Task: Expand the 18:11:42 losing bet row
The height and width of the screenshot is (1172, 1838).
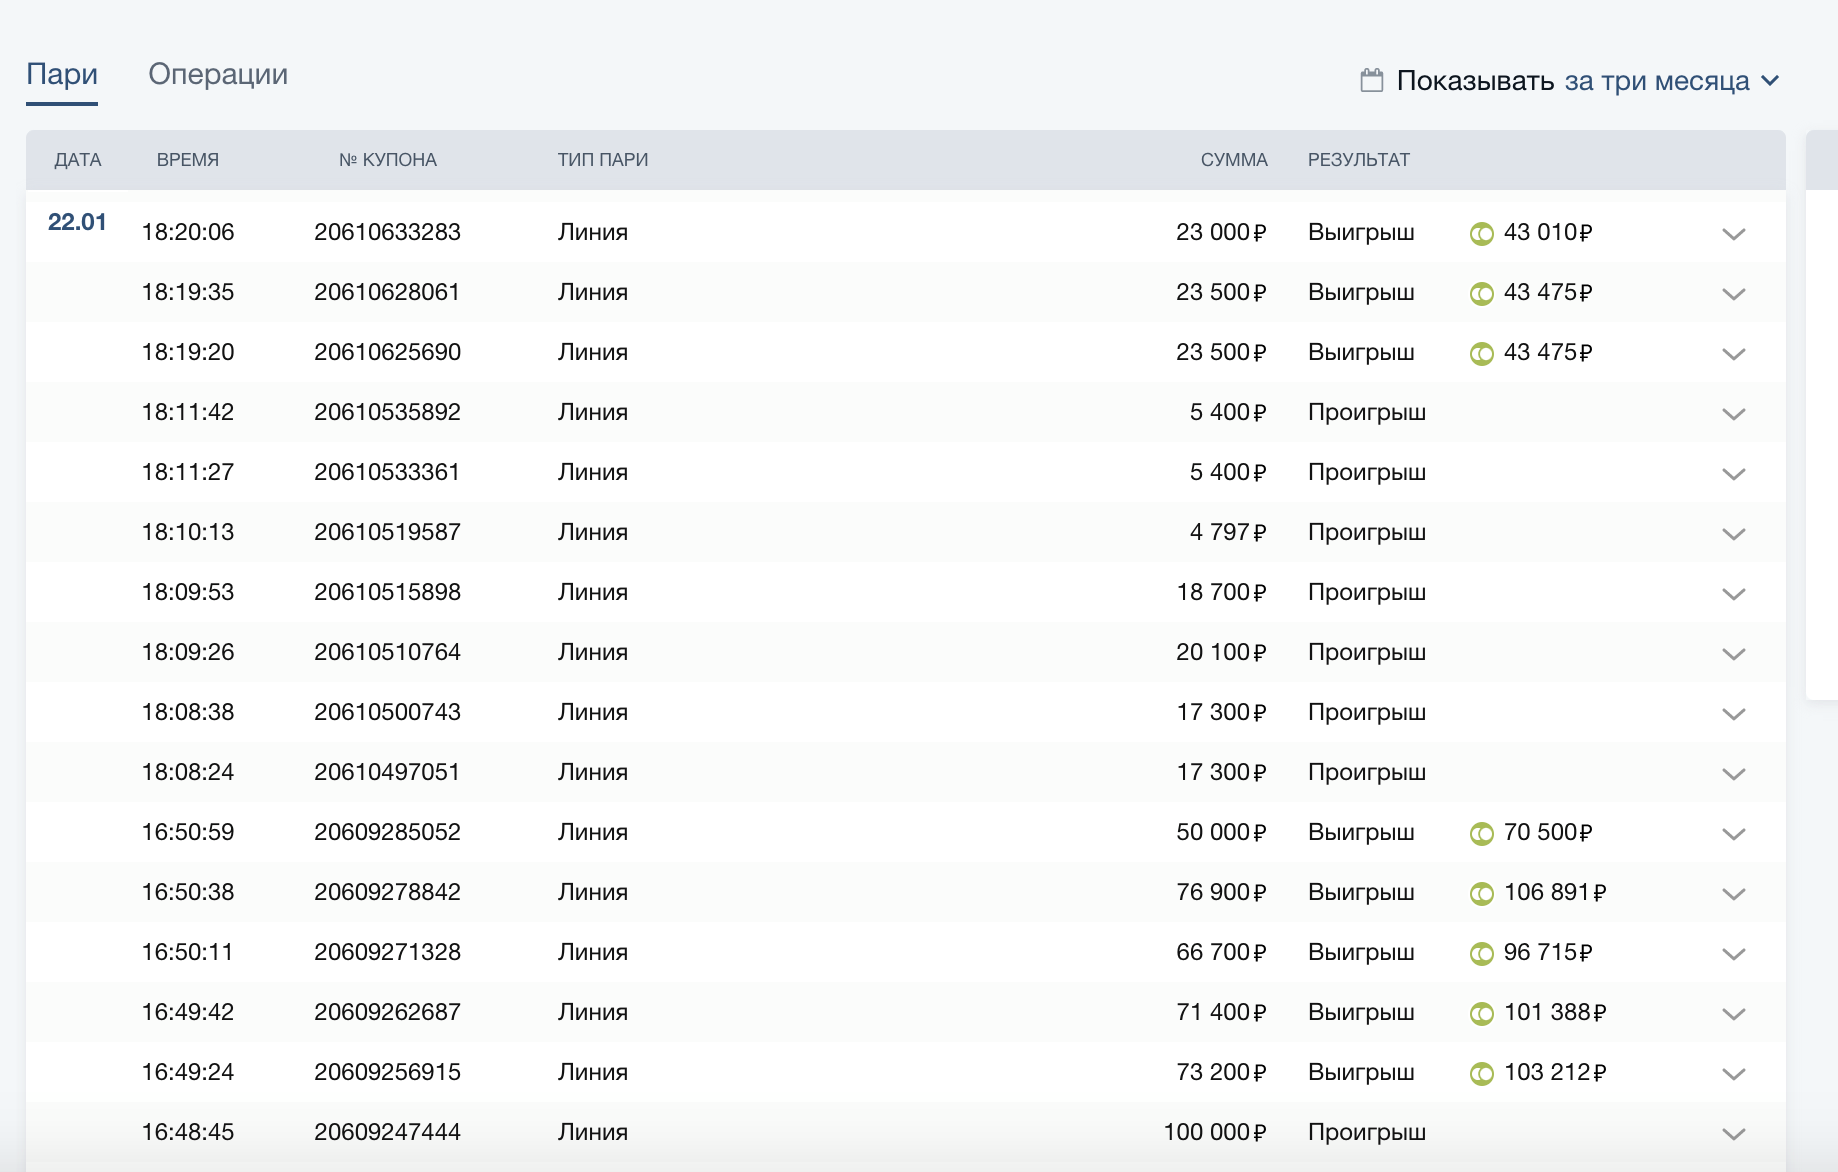Action: point(1733,414)
